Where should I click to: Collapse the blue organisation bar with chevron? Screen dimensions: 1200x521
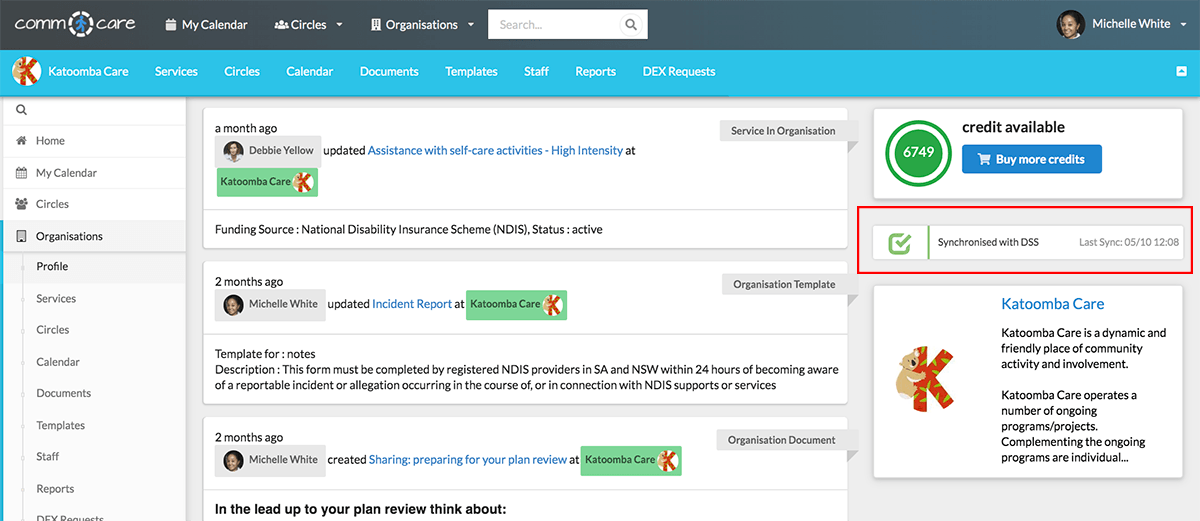[x=1181, y=71]
